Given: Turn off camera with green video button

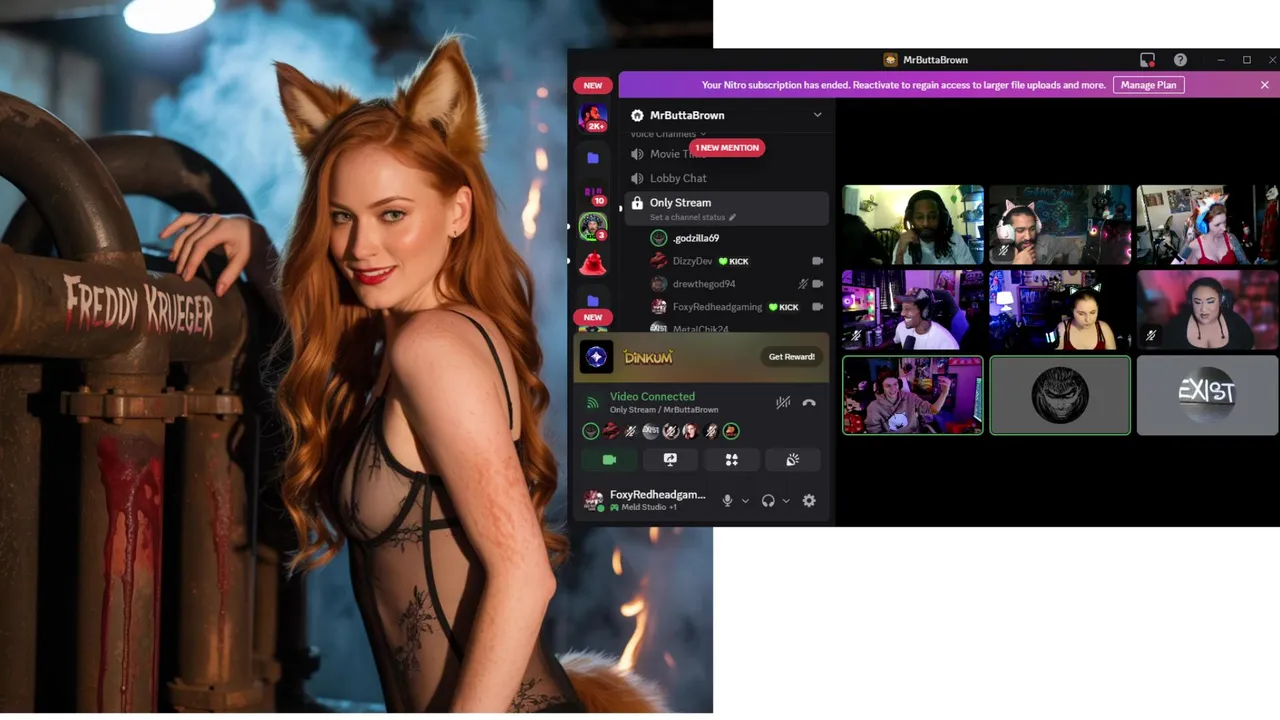Looking at the screenshot, I should tap(609, 460).
